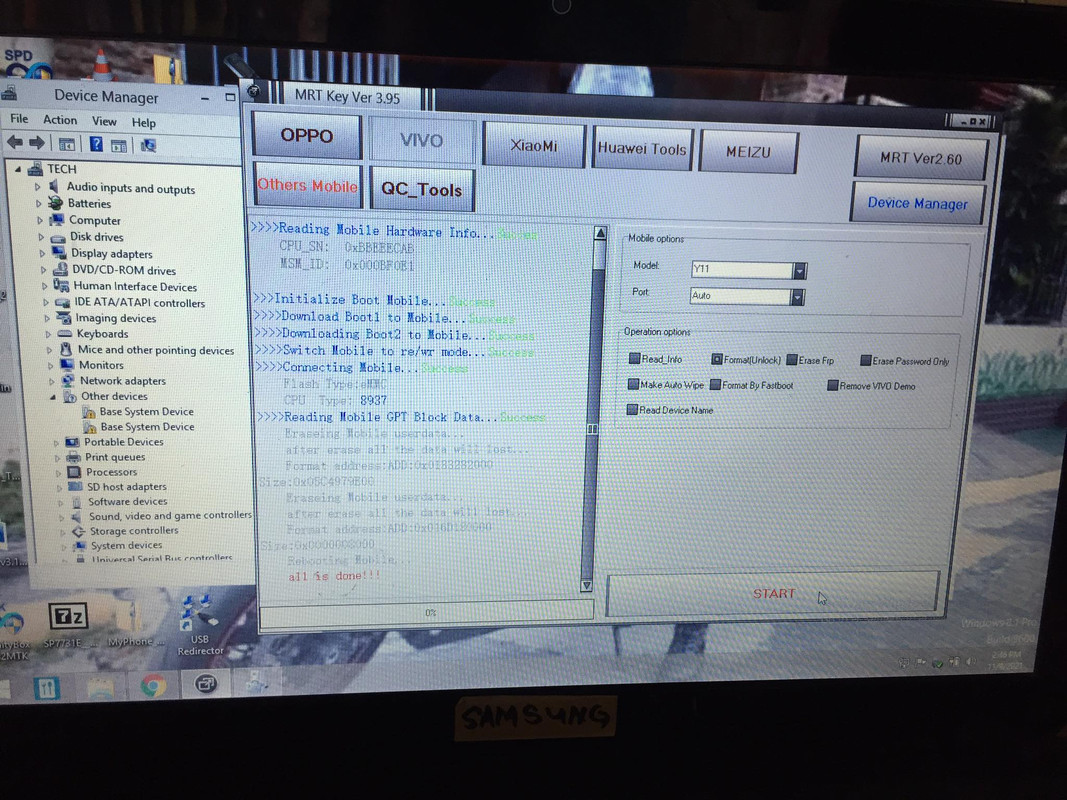Select the Print queues category icon

click(73, 456)
